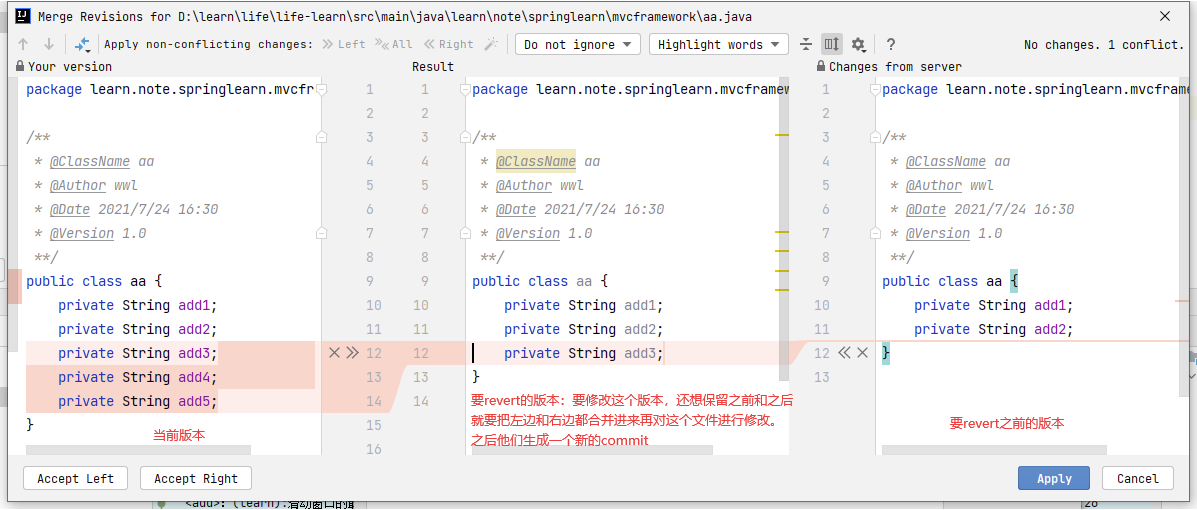Click the Accept Left button
Screen dimensions: 1197x510
coord(75,478)
